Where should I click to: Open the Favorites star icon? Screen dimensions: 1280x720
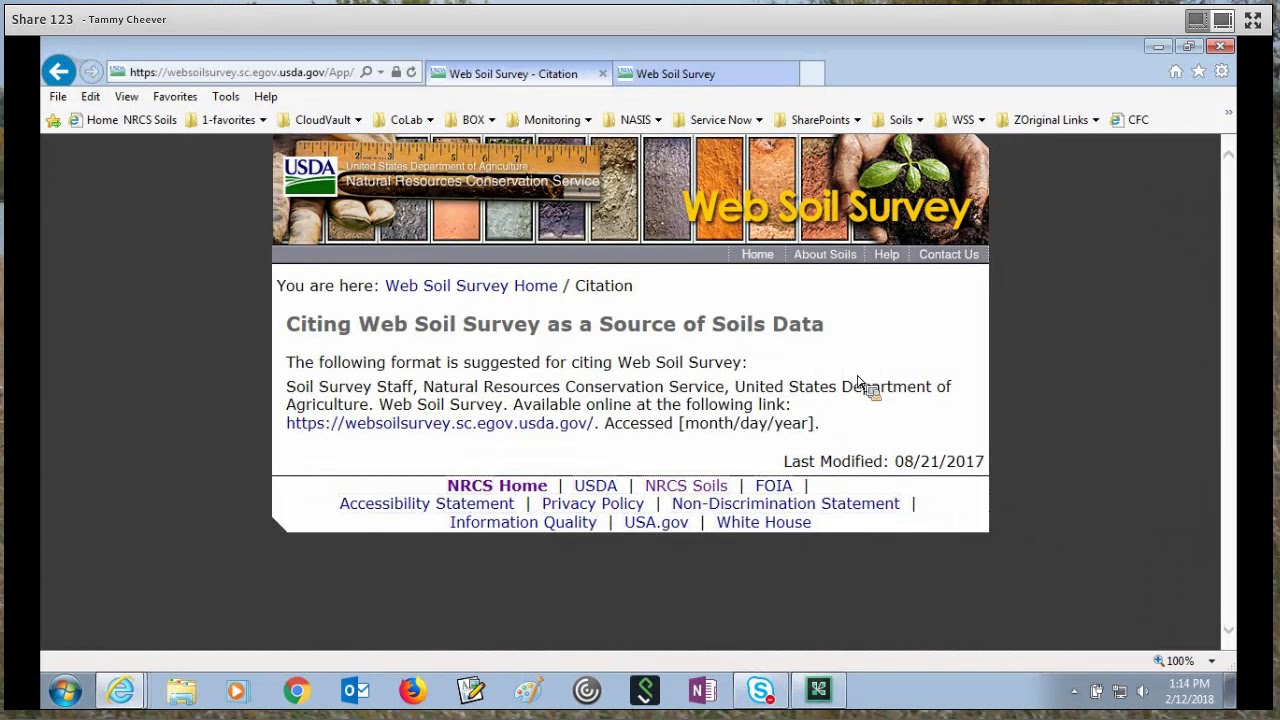pos(1198,72)
